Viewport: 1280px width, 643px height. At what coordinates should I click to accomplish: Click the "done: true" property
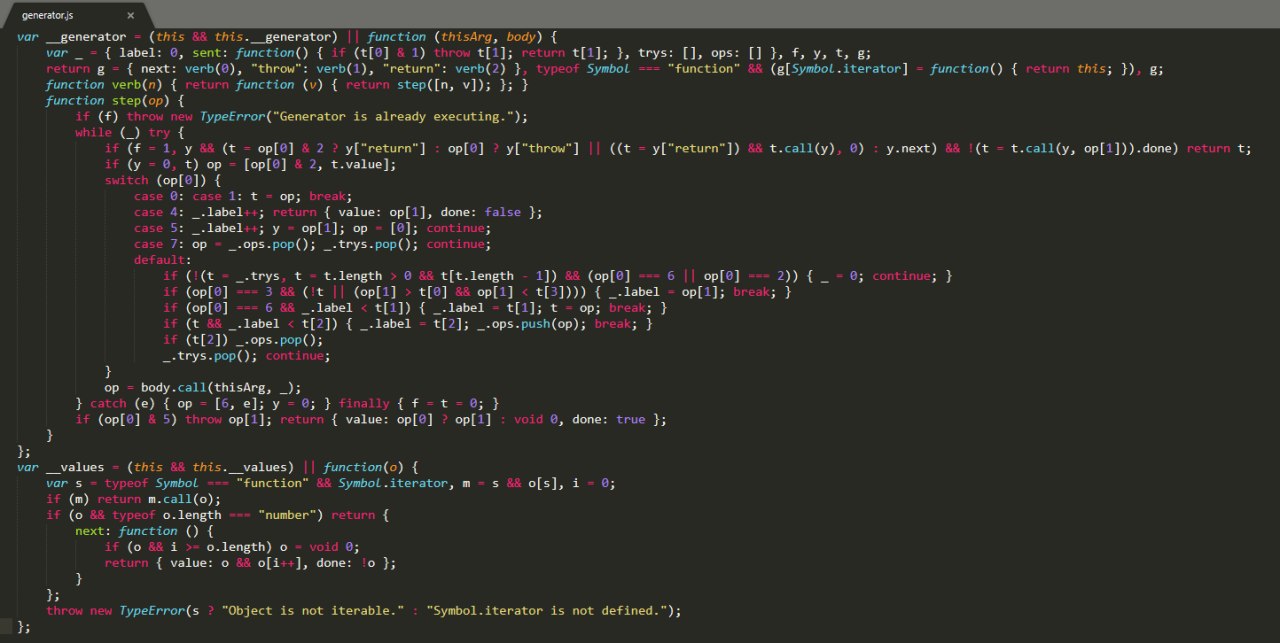pyautogui.click(x=608, y=420)
